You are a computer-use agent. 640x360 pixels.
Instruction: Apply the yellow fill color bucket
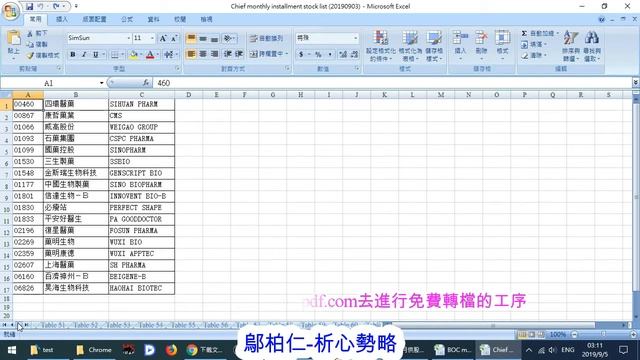(x=133, y=54)
